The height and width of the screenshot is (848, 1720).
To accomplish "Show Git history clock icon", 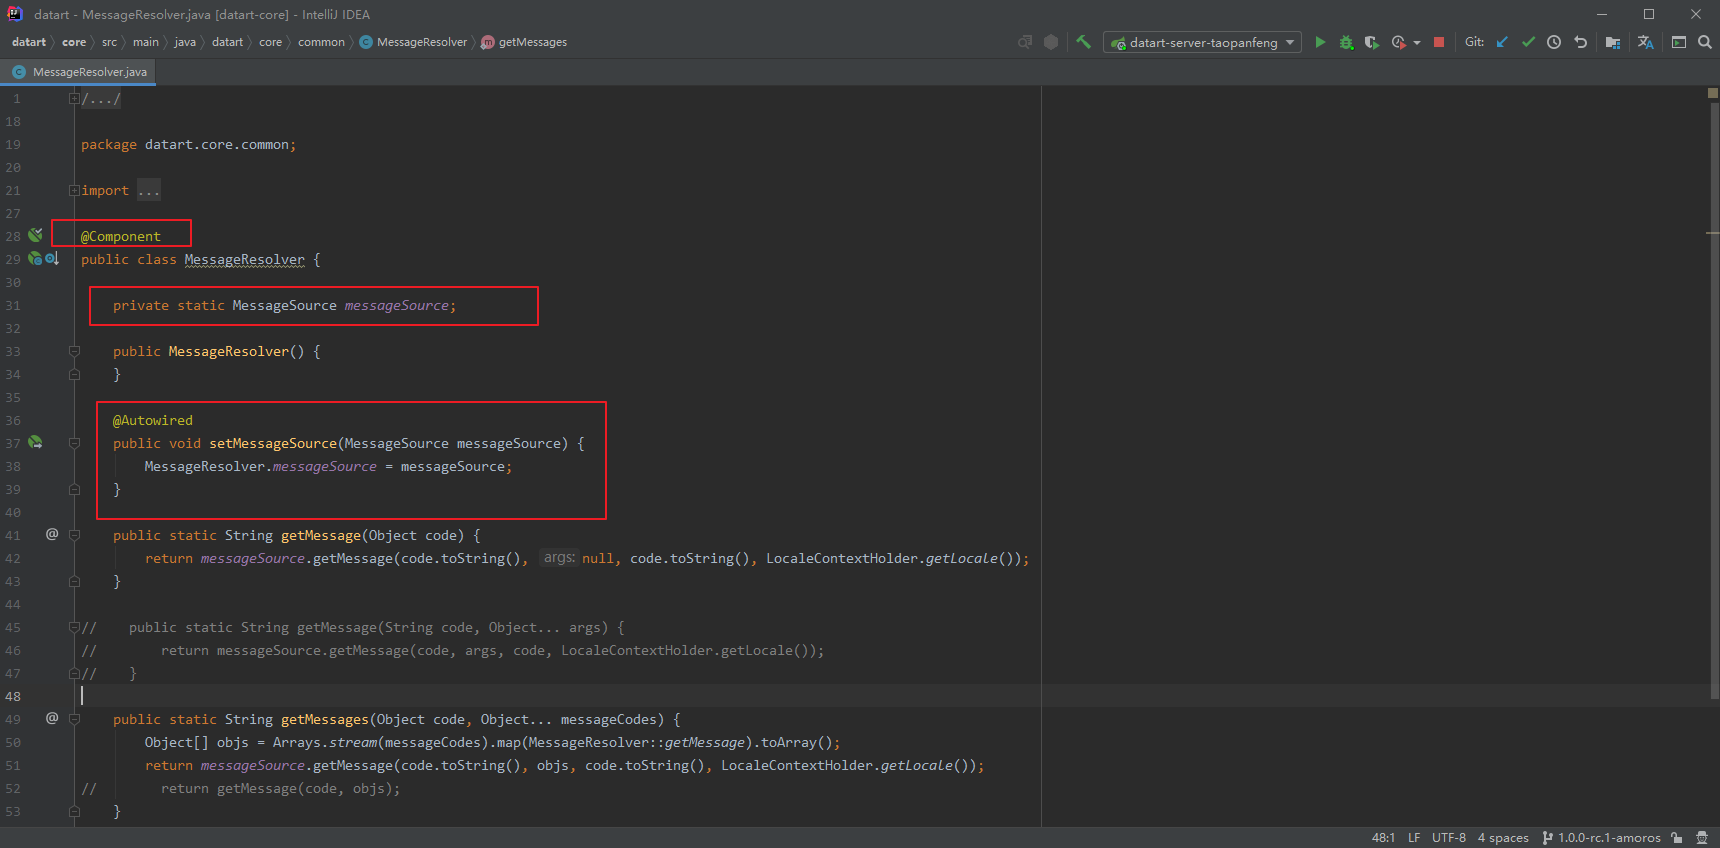I will pos(1554,42).
